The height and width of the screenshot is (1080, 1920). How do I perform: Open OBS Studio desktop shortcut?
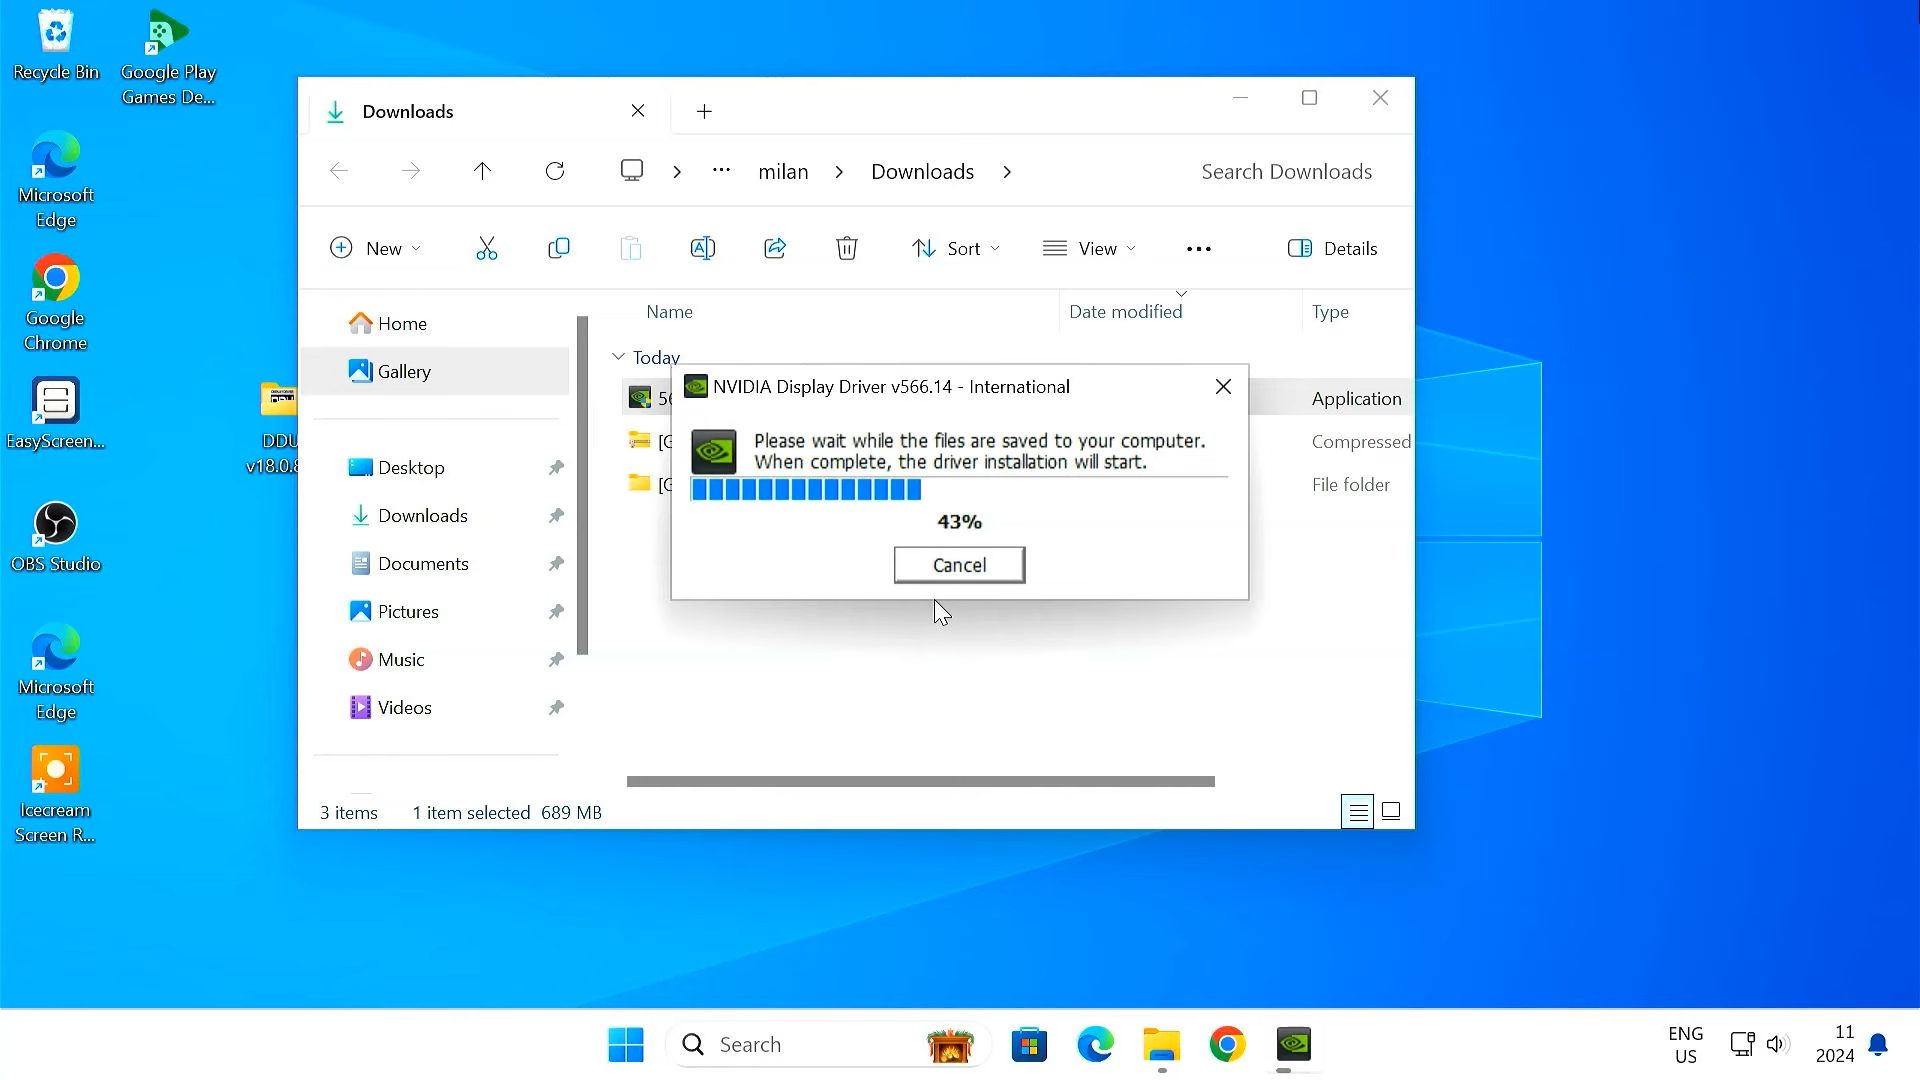56,537
